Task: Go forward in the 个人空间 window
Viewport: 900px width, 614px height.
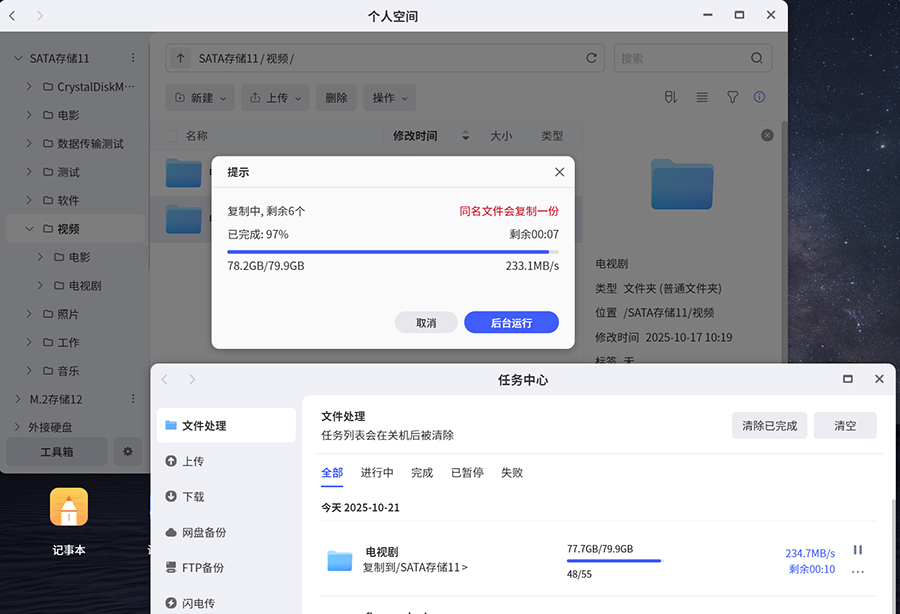Action: [40, 15]
